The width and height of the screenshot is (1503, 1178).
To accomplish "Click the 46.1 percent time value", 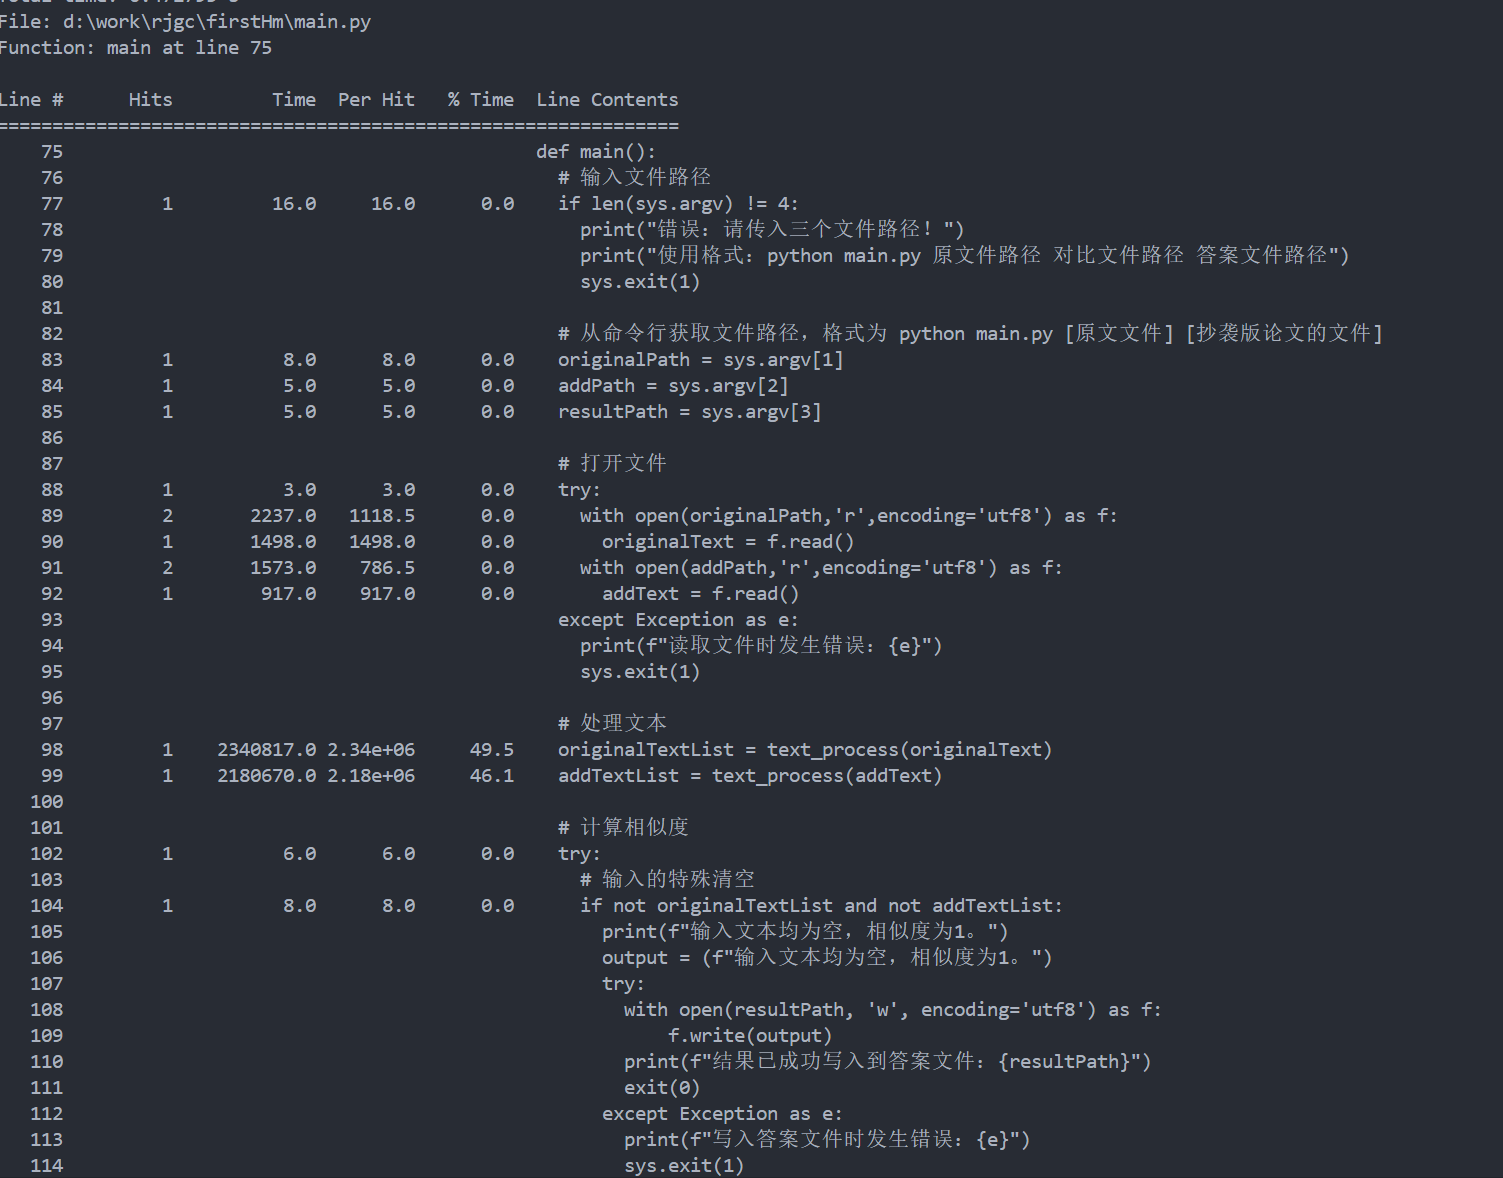I will click(x=492, y=776).
